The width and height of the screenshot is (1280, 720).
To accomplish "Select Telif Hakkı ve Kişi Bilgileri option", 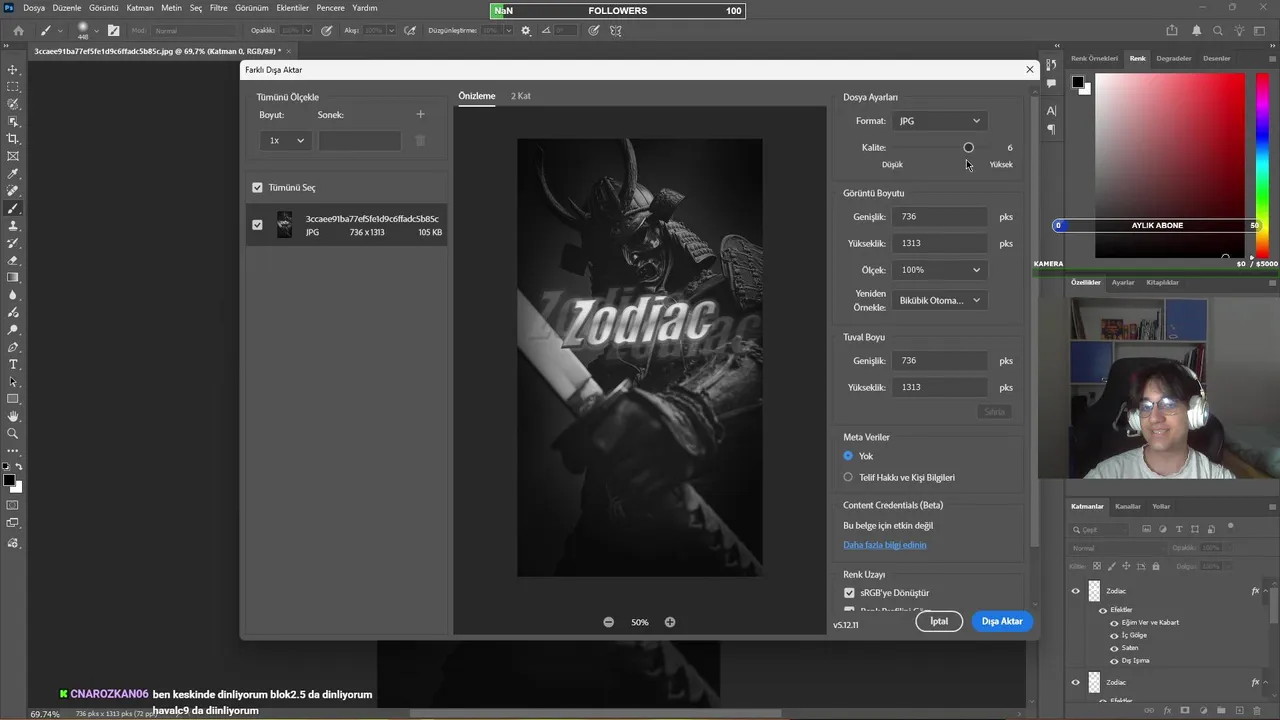I will click(x=848, y=477).
